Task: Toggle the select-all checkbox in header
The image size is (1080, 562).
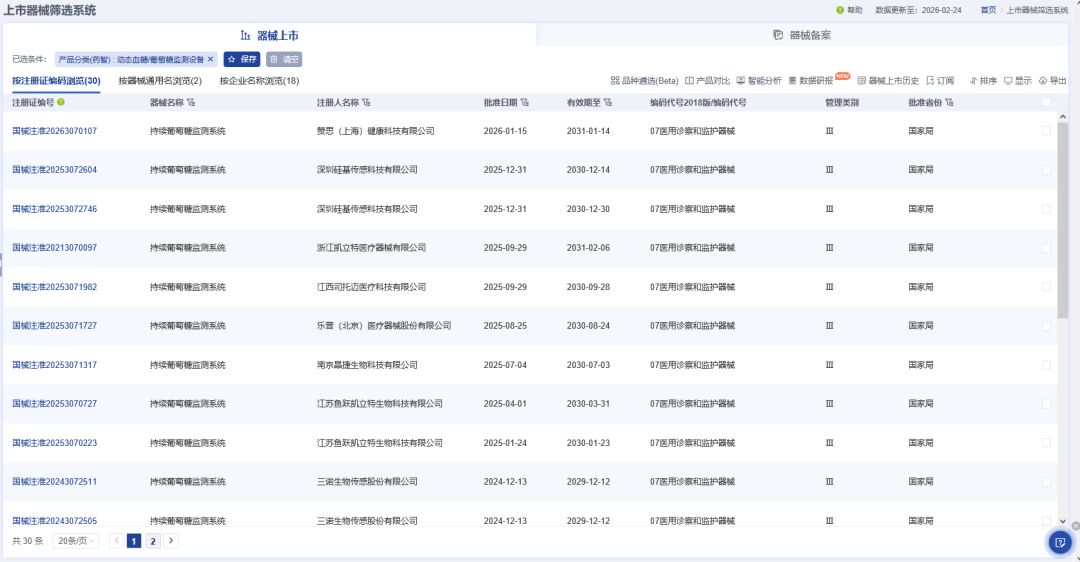Action: 1046,102
